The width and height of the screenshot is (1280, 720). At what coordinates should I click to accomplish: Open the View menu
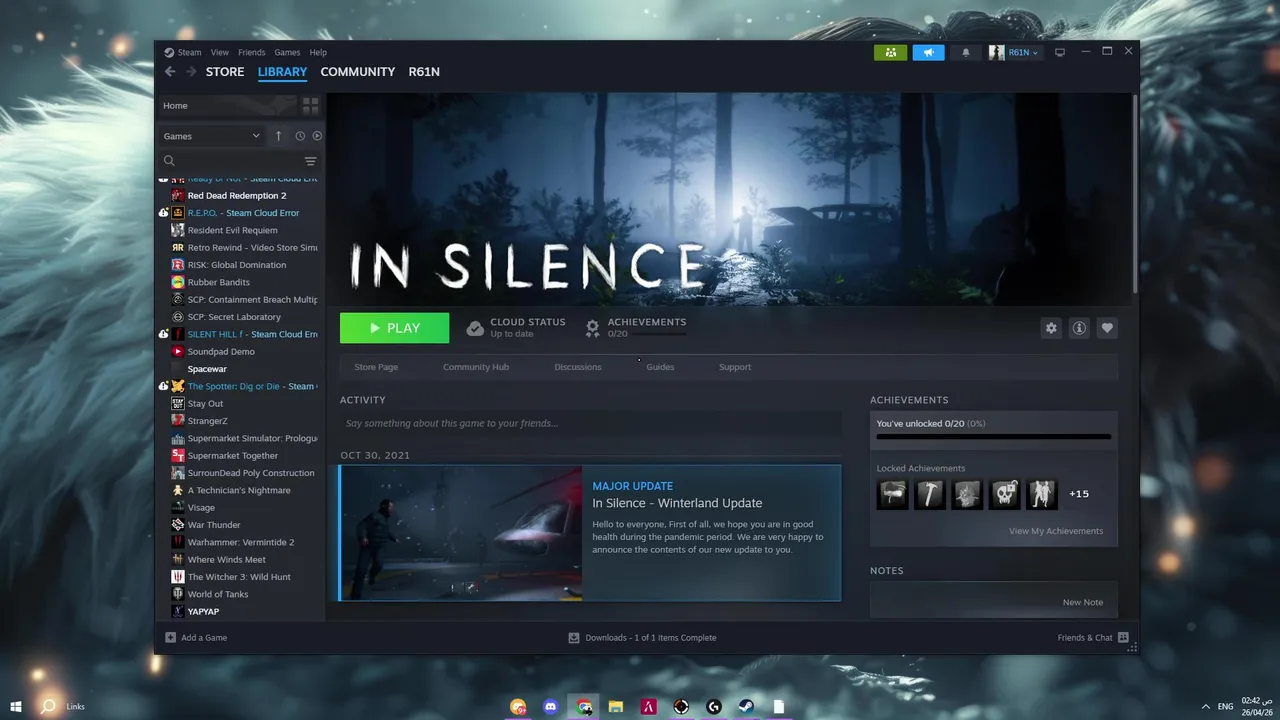pos(220,52)
